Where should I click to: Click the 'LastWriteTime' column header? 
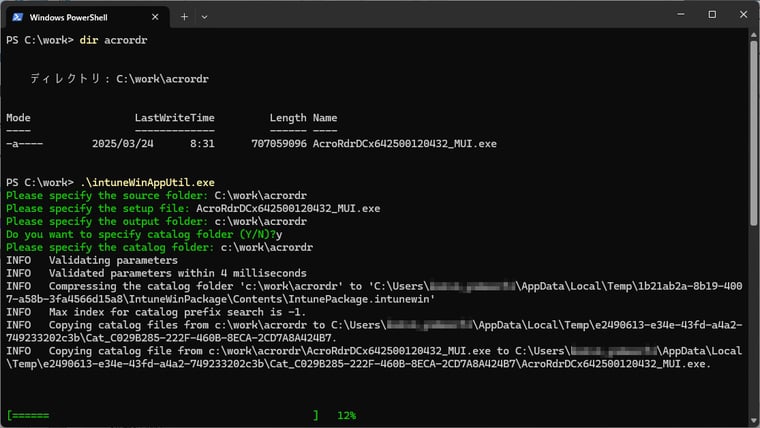pyautogui.click(x=174, y=118)
